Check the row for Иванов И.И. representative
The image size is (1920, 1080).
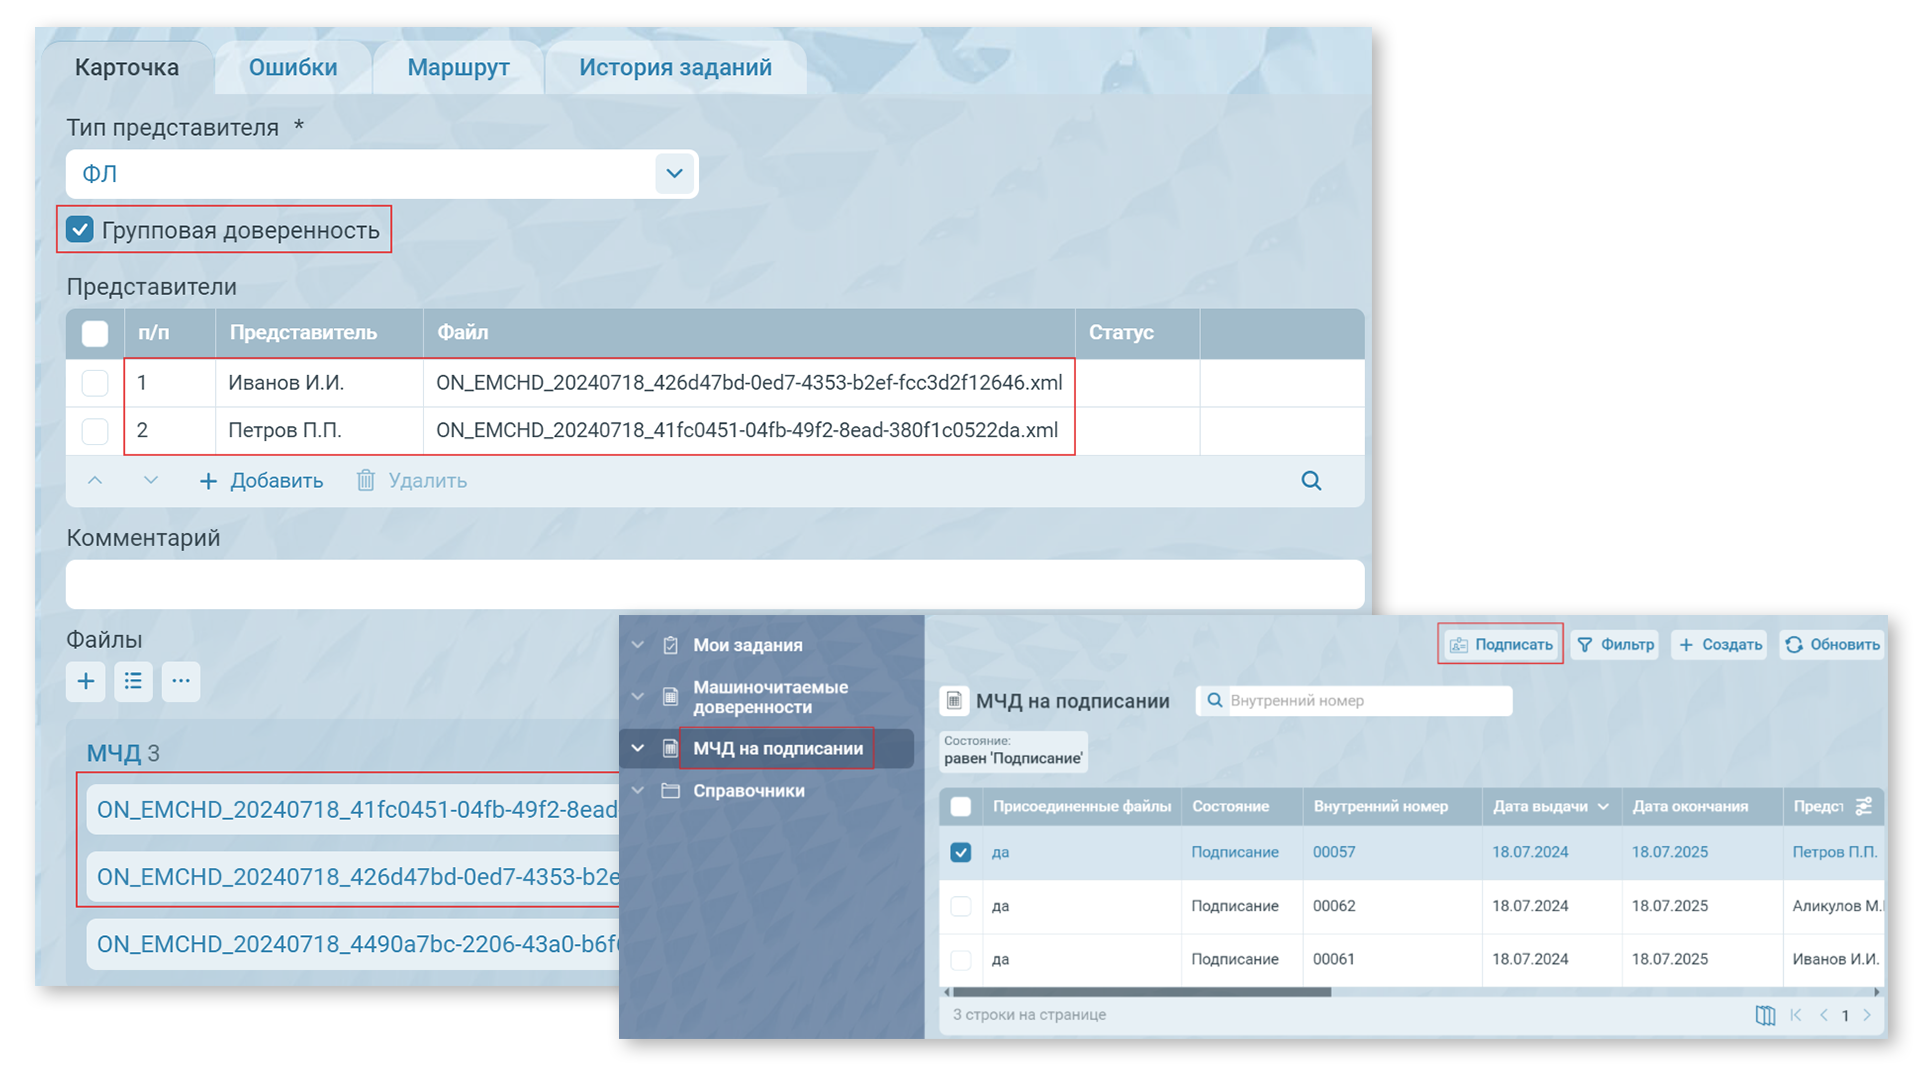pos(95,383)
